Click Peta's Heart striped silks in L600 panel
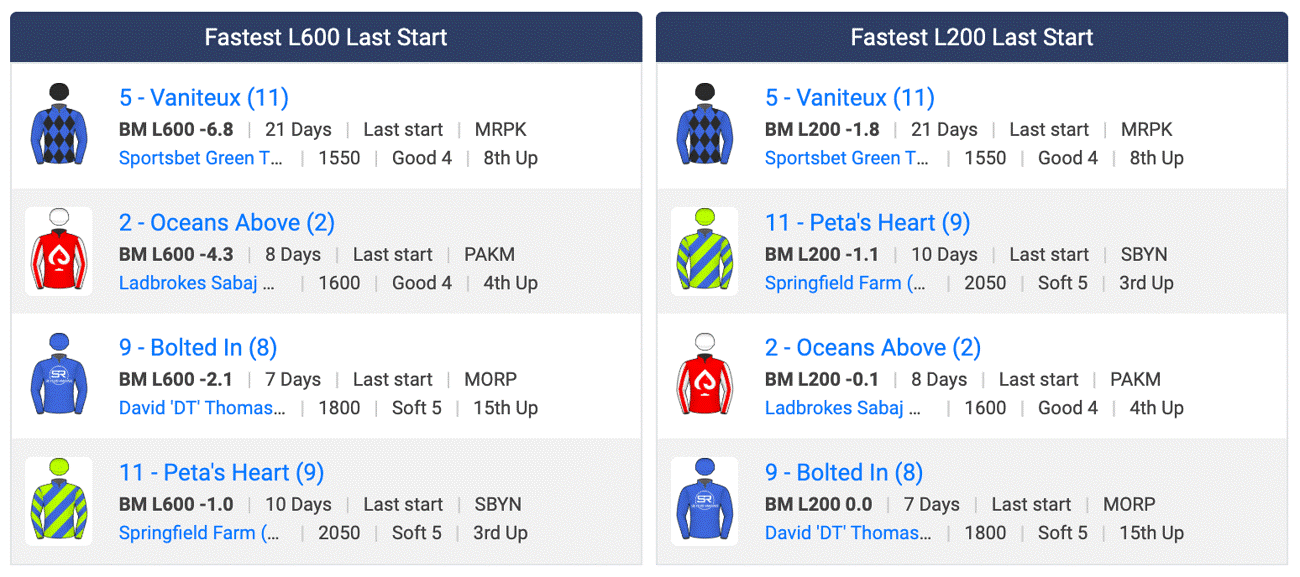Image resolution: width=1300 pixels, height=577 pixels. [59, 501]
